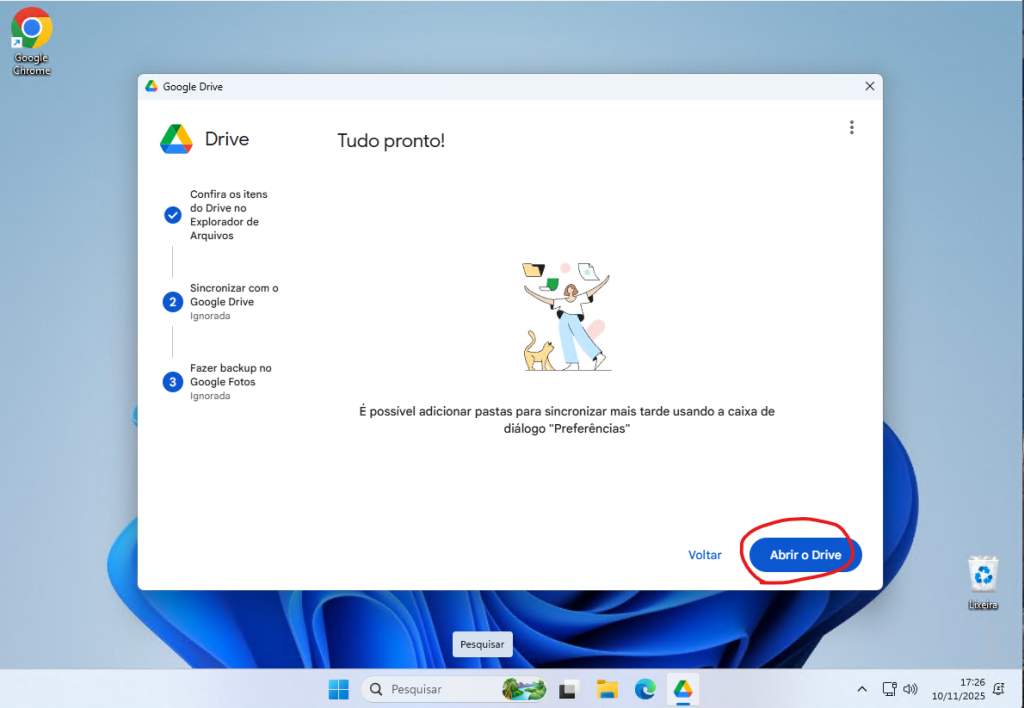Close the Google Drive setup window
The height and width of the screenshot is (708, 1024).
tap(869, 87)
